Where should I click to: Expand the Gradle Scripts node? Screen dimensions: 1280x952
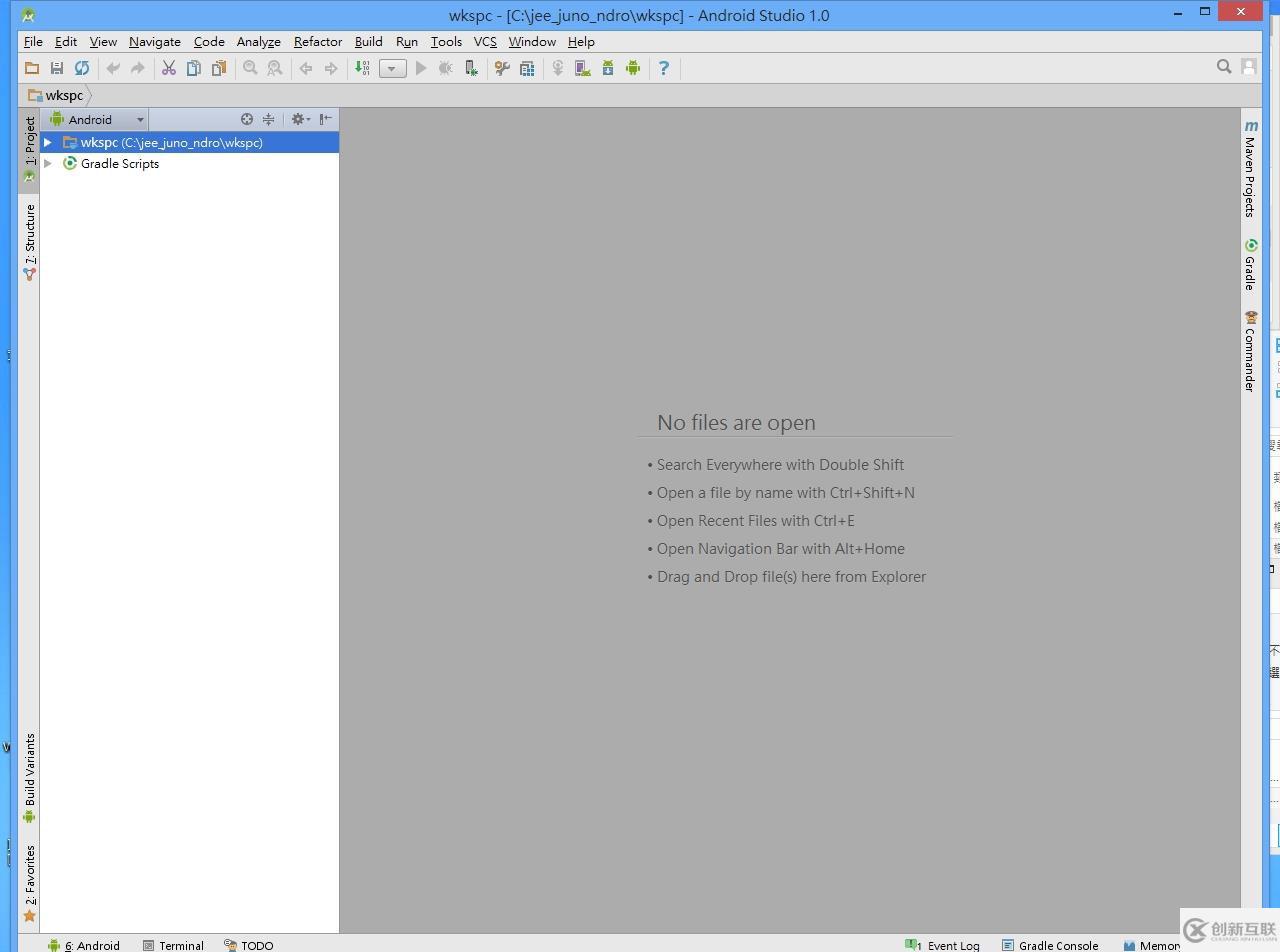pyautogui.click(x=47, y=163)
